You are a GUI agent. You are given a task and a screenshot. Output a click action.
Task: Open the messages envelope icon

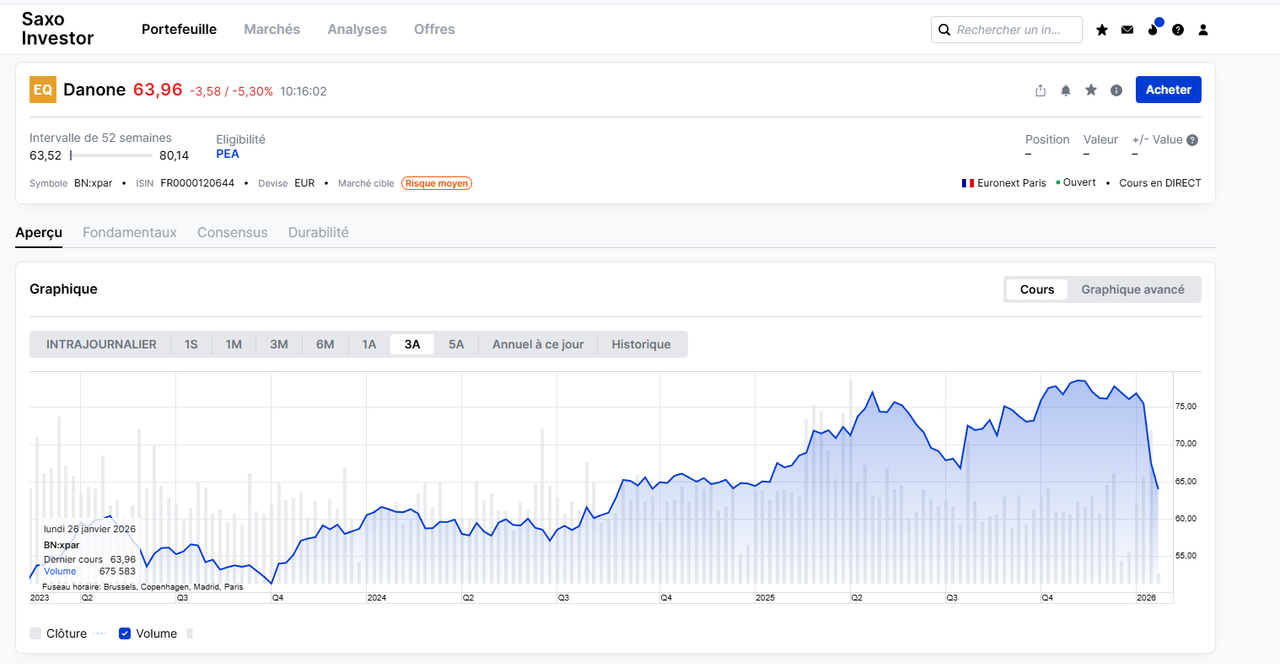(1127, 30)
